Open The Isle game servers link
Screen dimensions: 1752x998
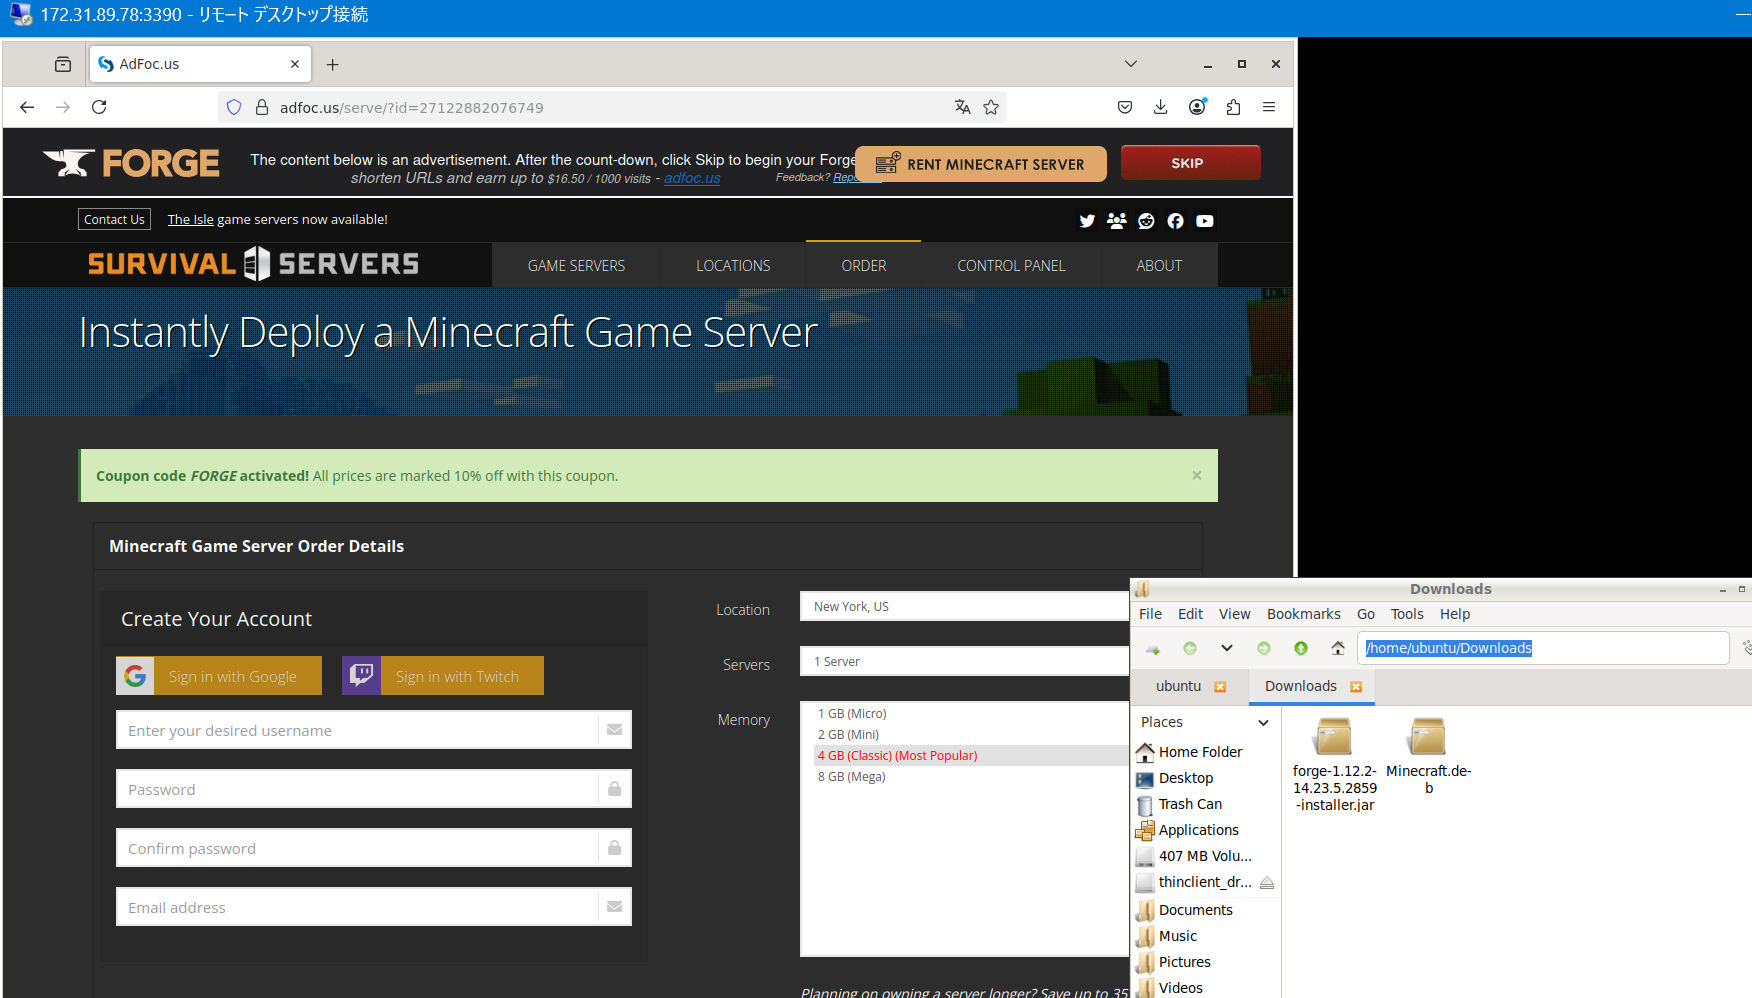[191, 219]
